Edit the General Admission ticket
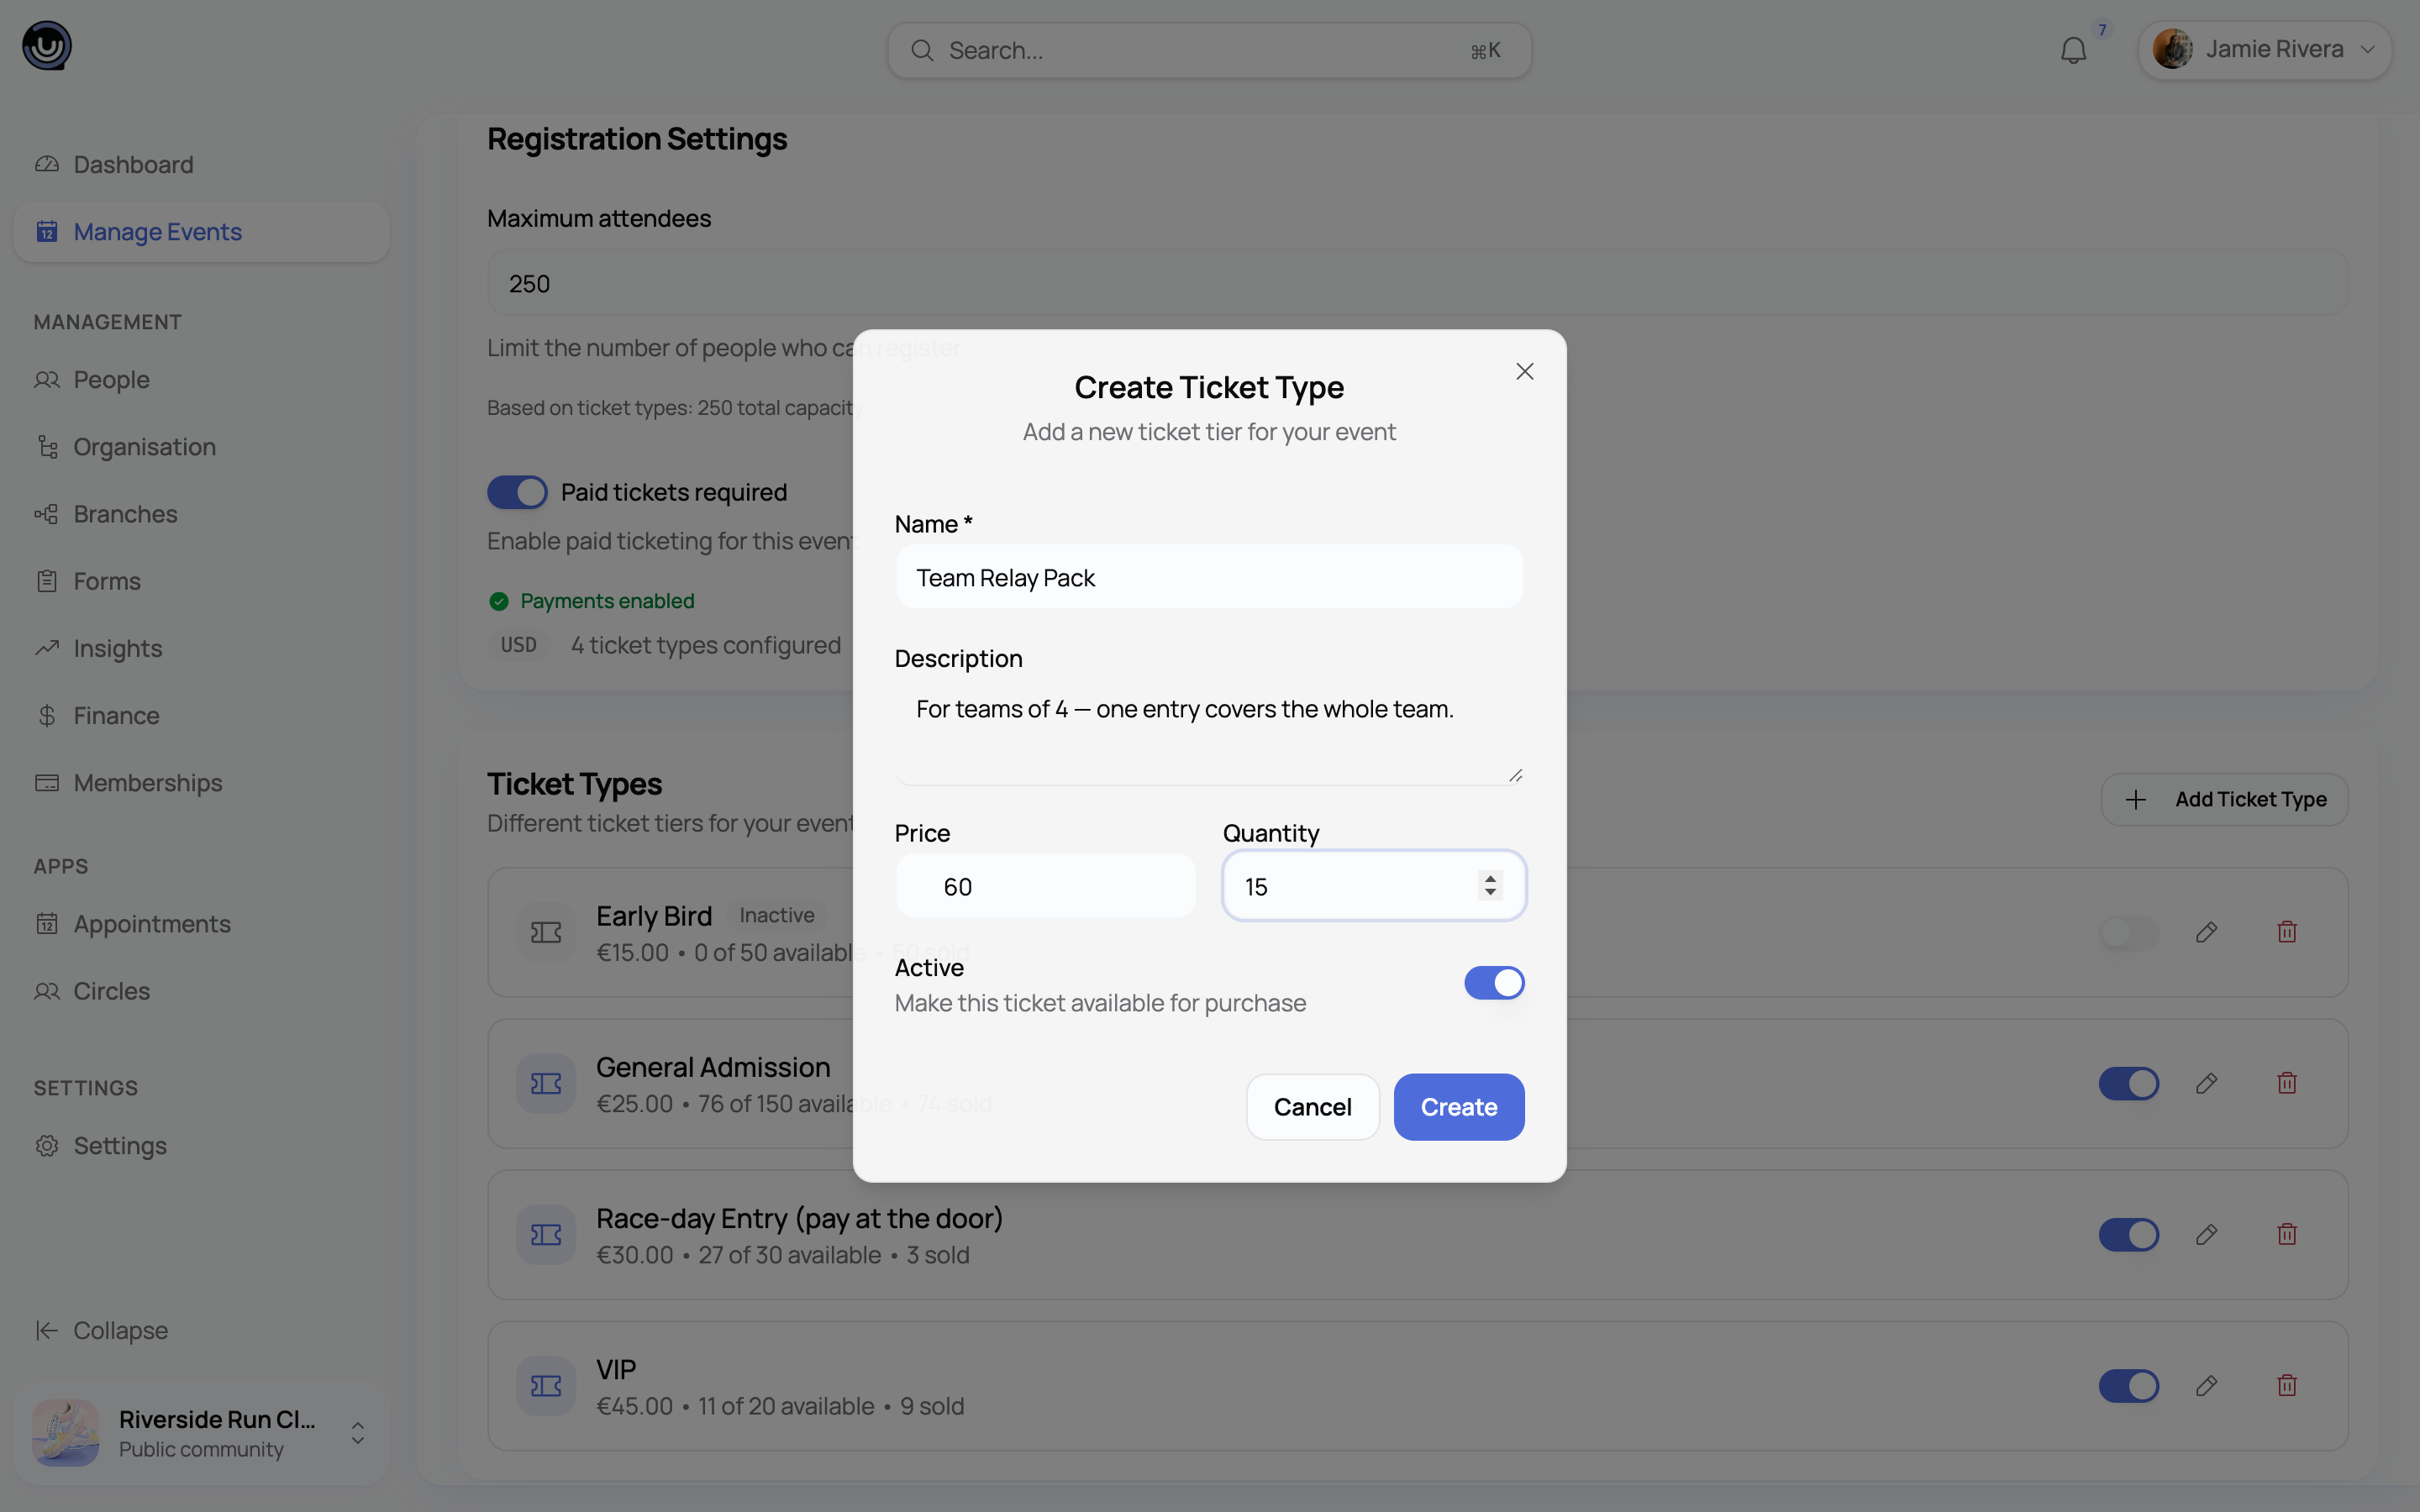This screenshot has height=1512, width=2420. (2206, 1083)
